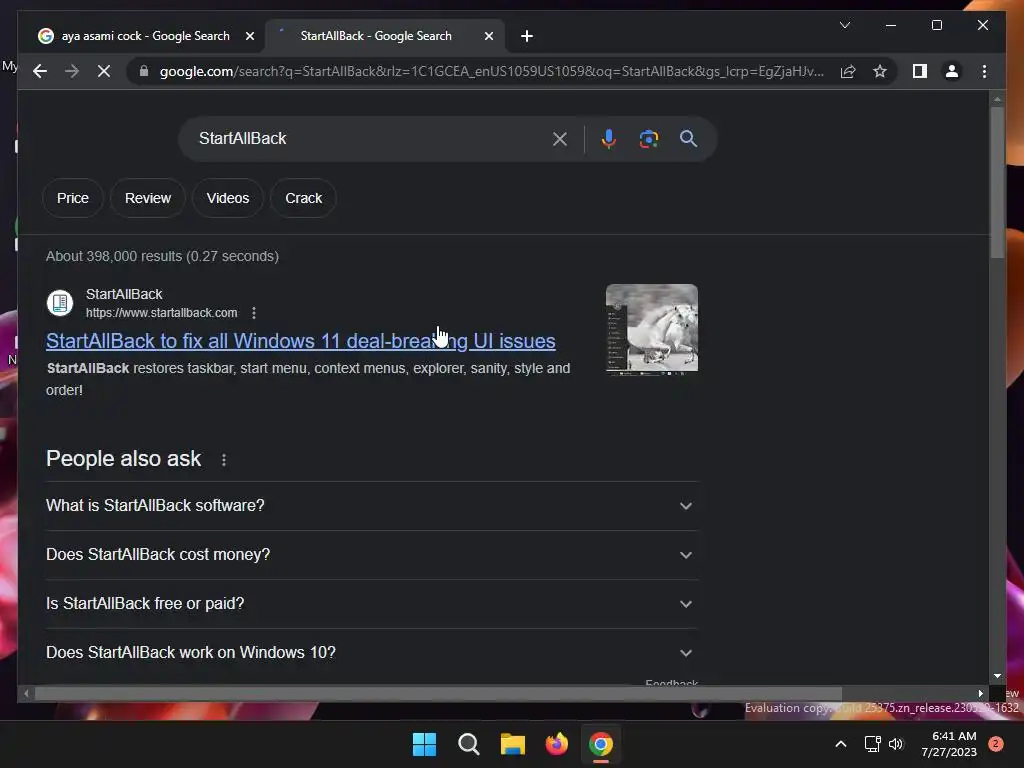Click the https://www.startallback.com URL
This screenshot has width=1024, height=768.
pyautogui.click(x=161, y=313)
